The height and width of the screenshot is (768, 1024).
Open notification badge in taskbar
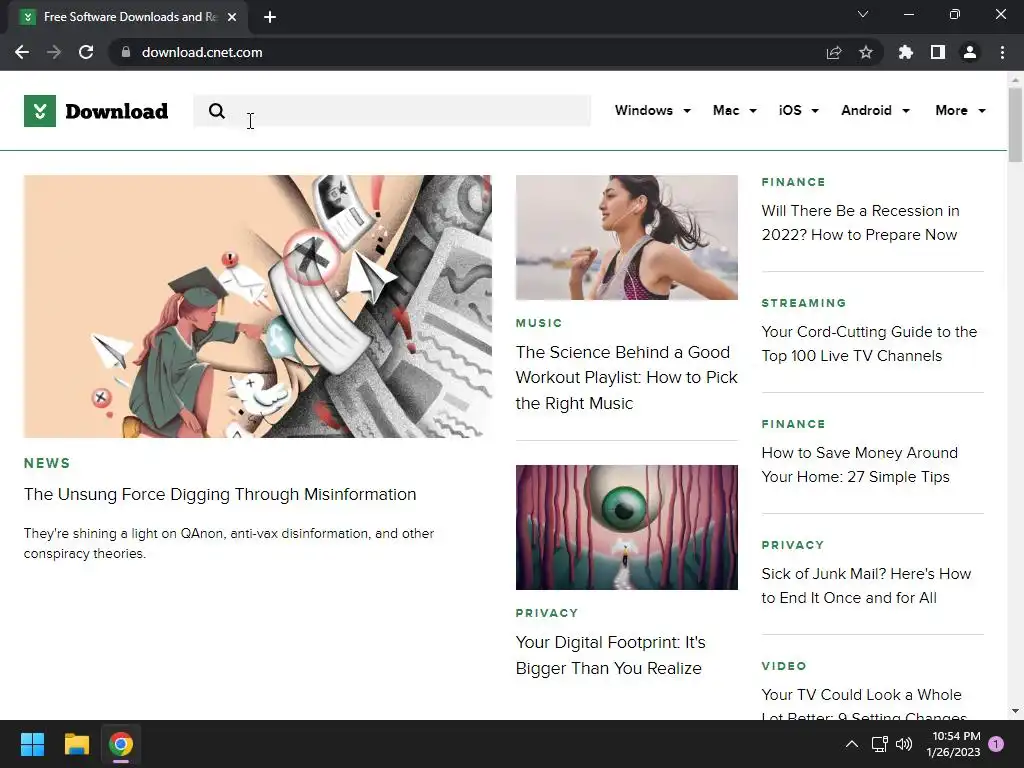click(996, 744)
